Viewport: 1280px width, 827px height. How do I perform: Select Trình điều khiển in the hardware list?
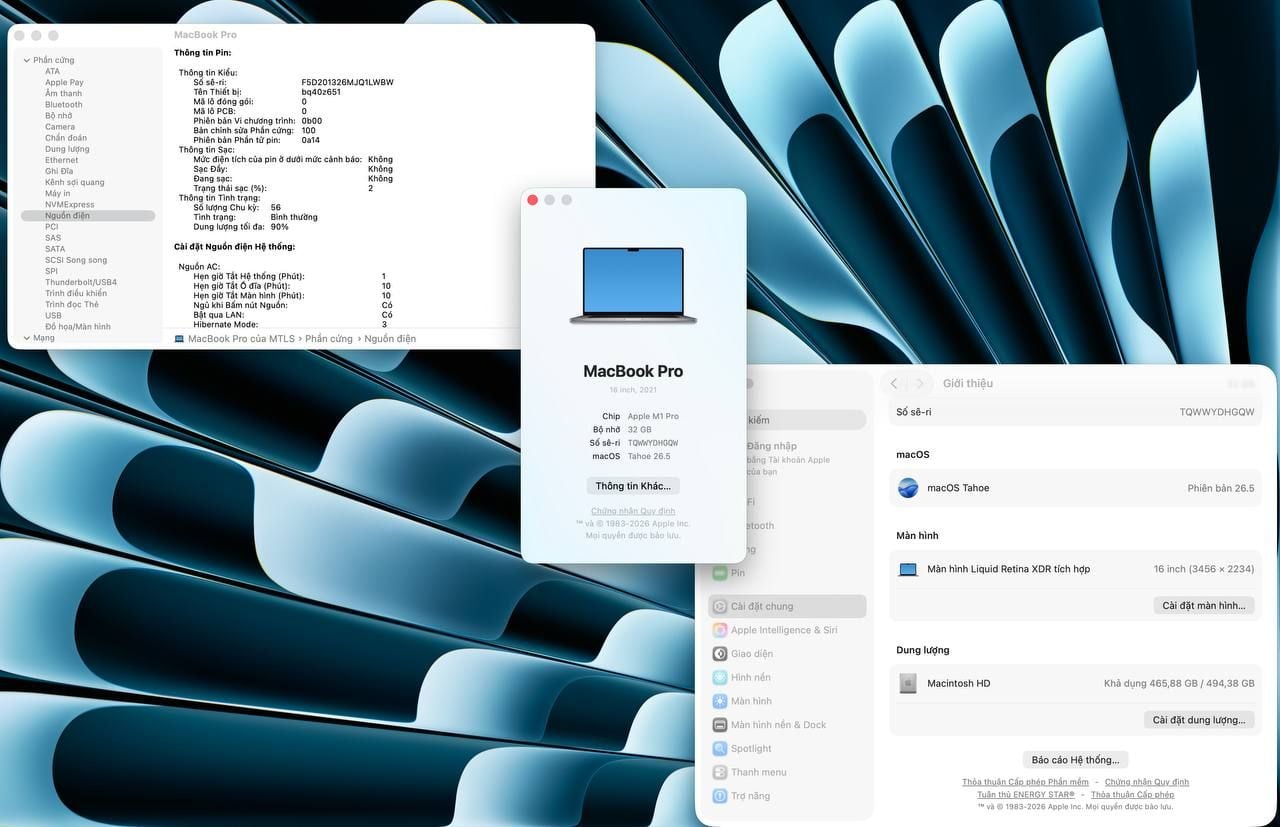coord(76,293)
